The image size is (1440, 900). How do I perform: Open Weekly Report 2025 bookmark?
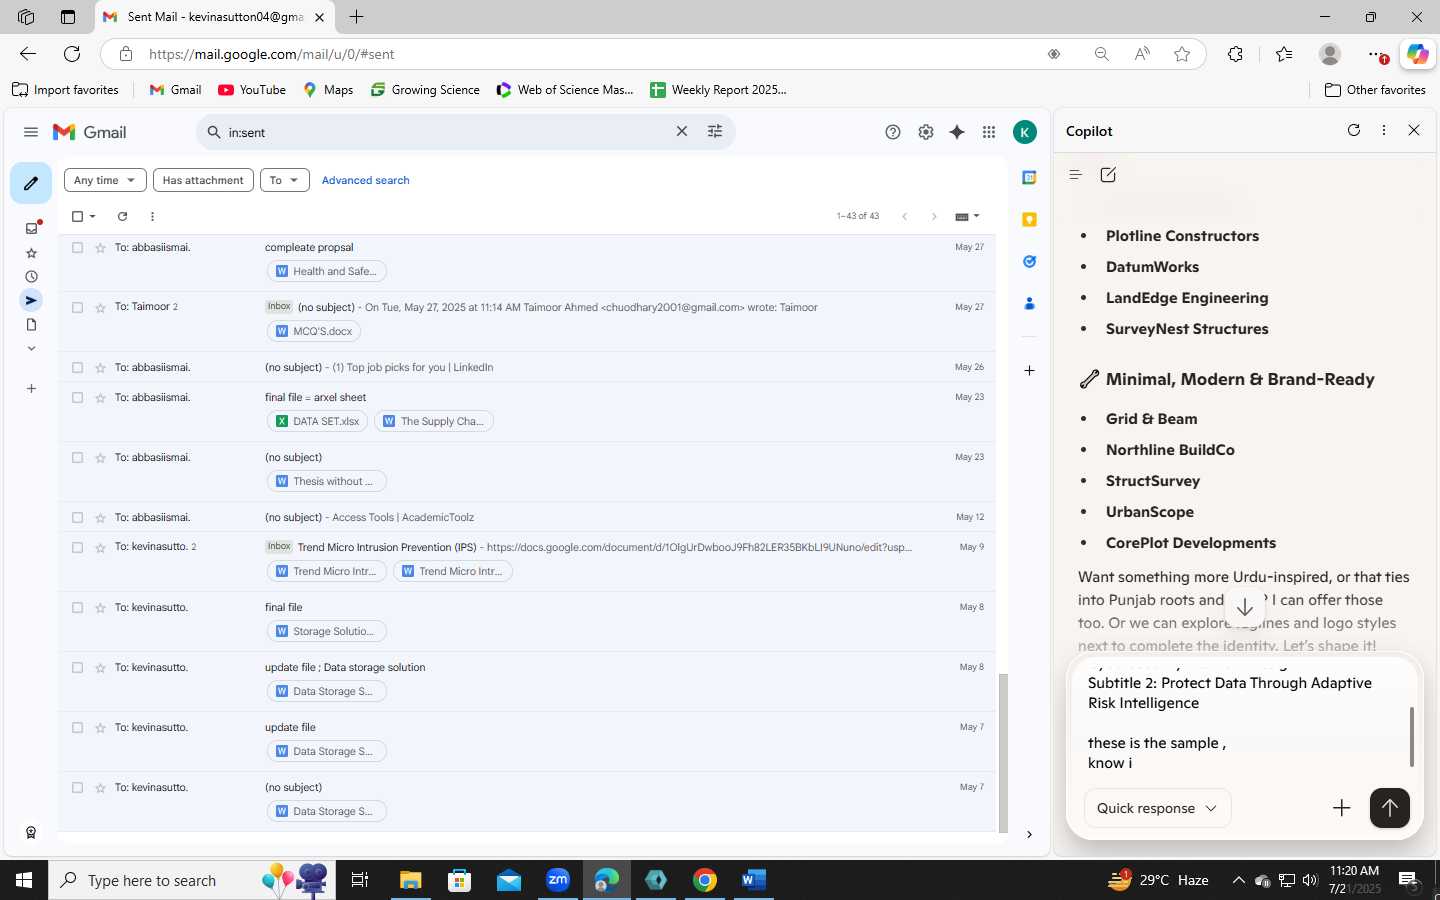718,90
